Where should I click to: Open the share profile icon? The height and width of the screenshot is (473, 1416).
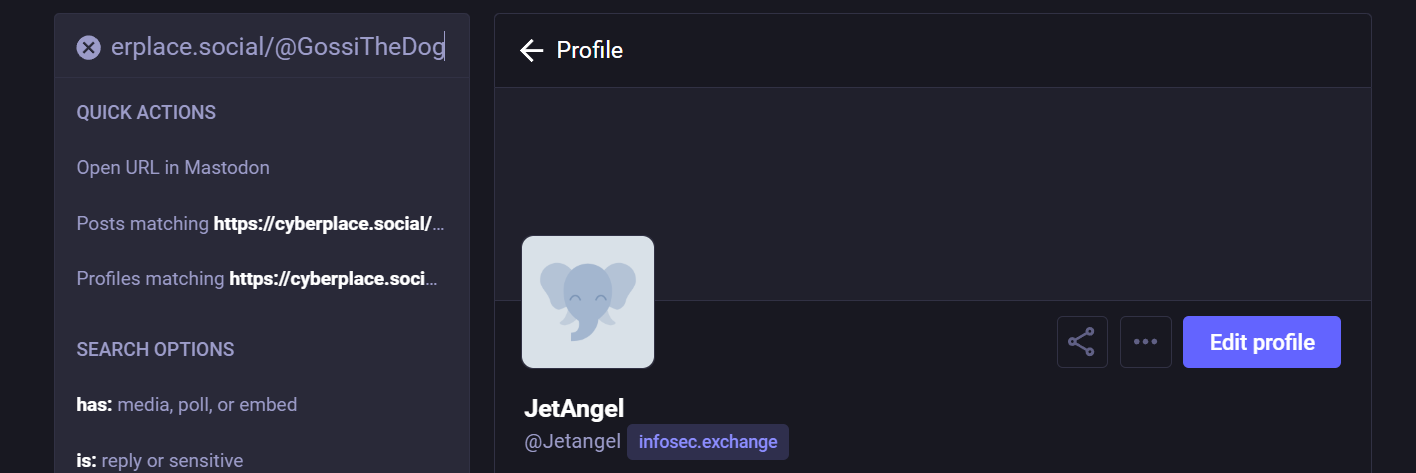pos(1082,342)
